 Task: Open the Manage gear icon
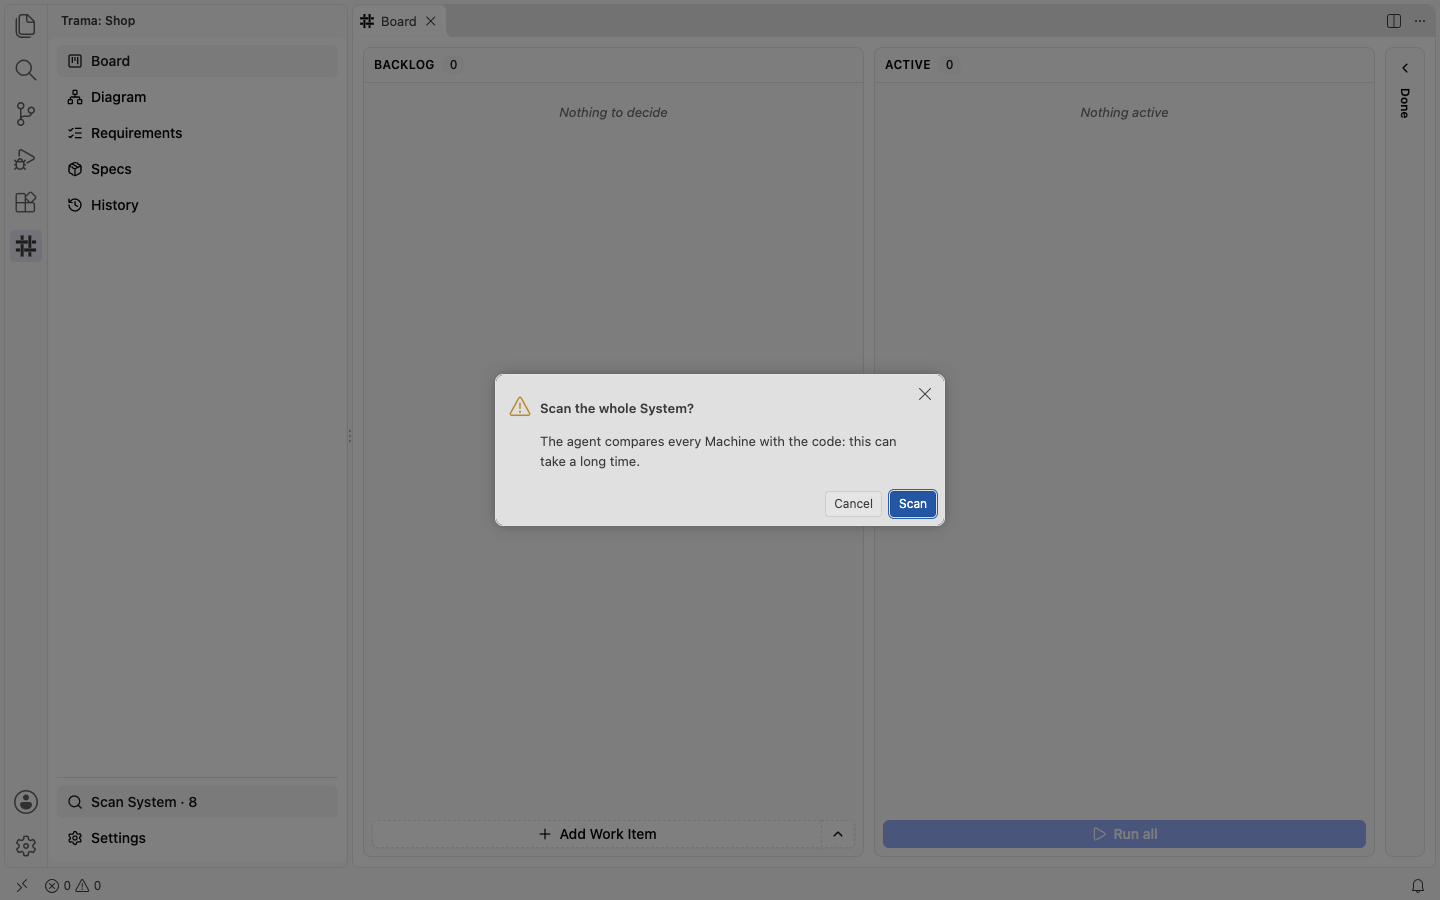[x=26, y=846]
